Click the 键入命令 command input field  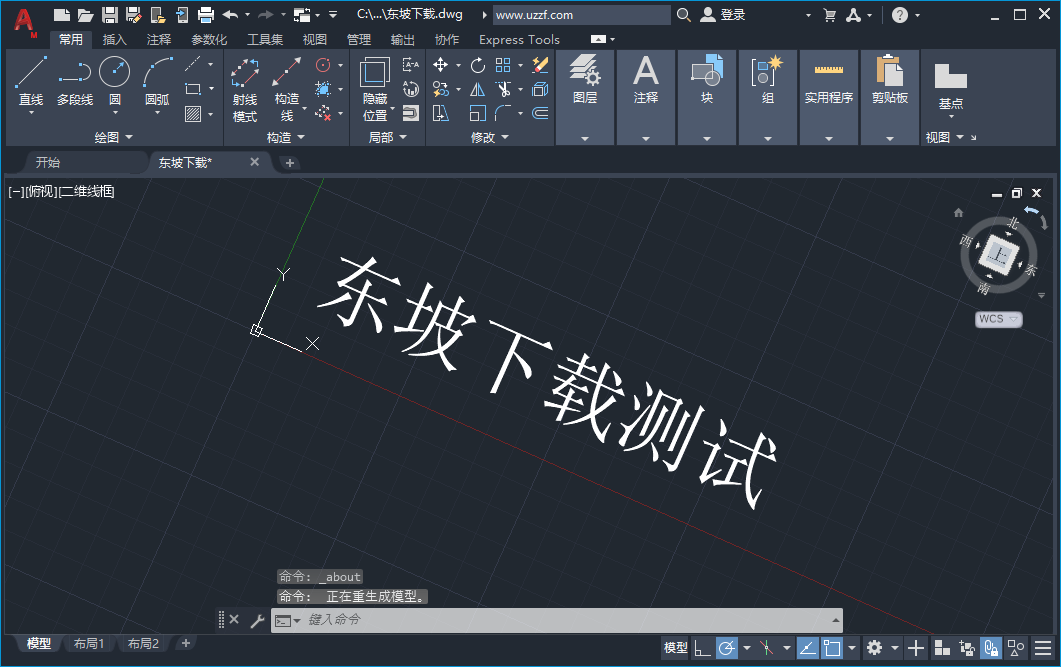[x=557, y=620]
